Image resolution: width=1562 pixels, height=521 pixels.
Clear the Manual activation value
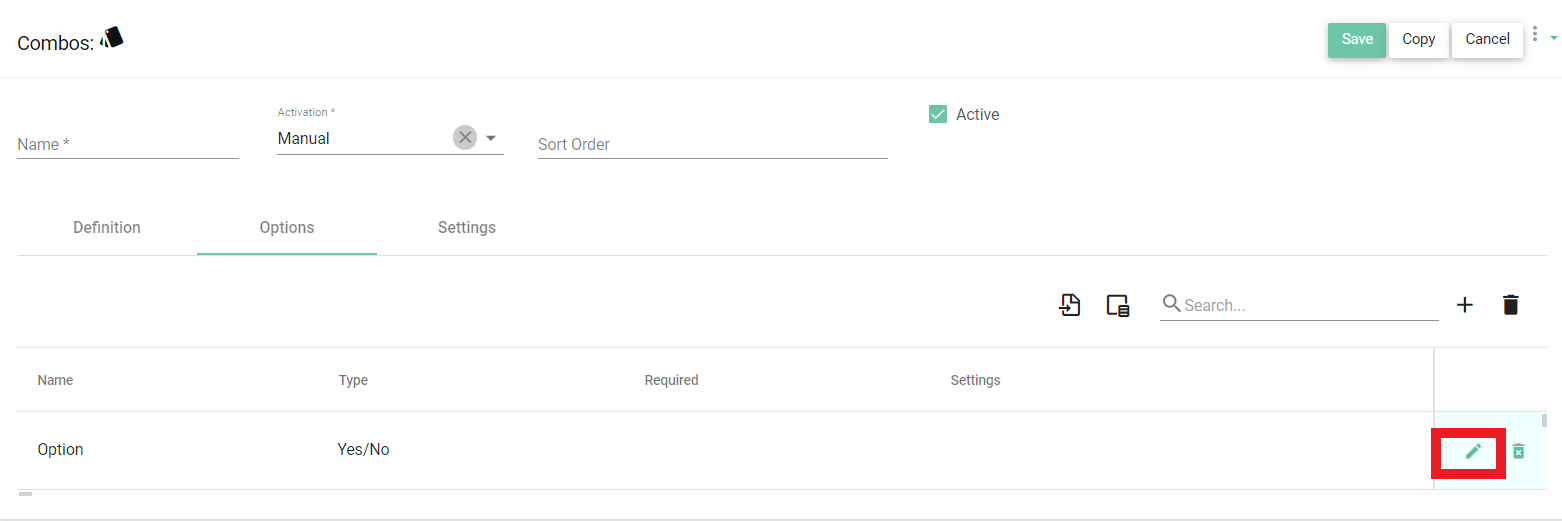point(465,138)
